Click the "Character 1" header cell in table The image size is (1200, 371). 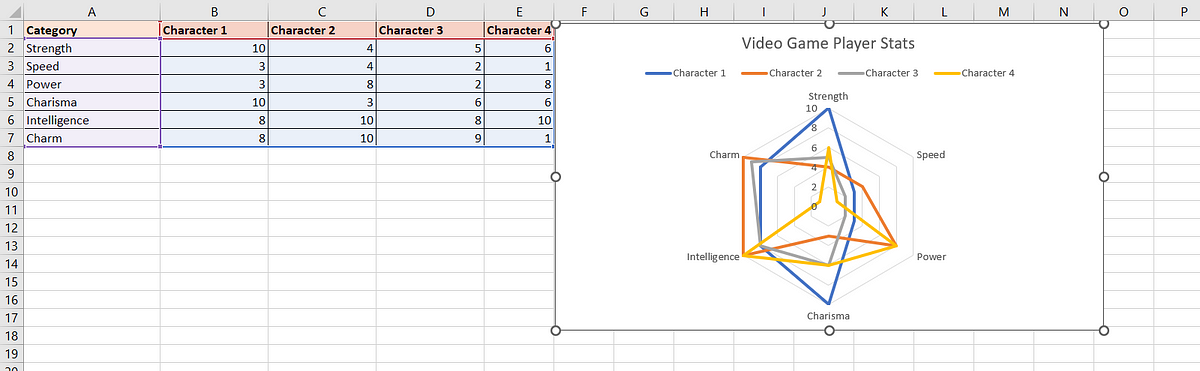coord(214,30)
